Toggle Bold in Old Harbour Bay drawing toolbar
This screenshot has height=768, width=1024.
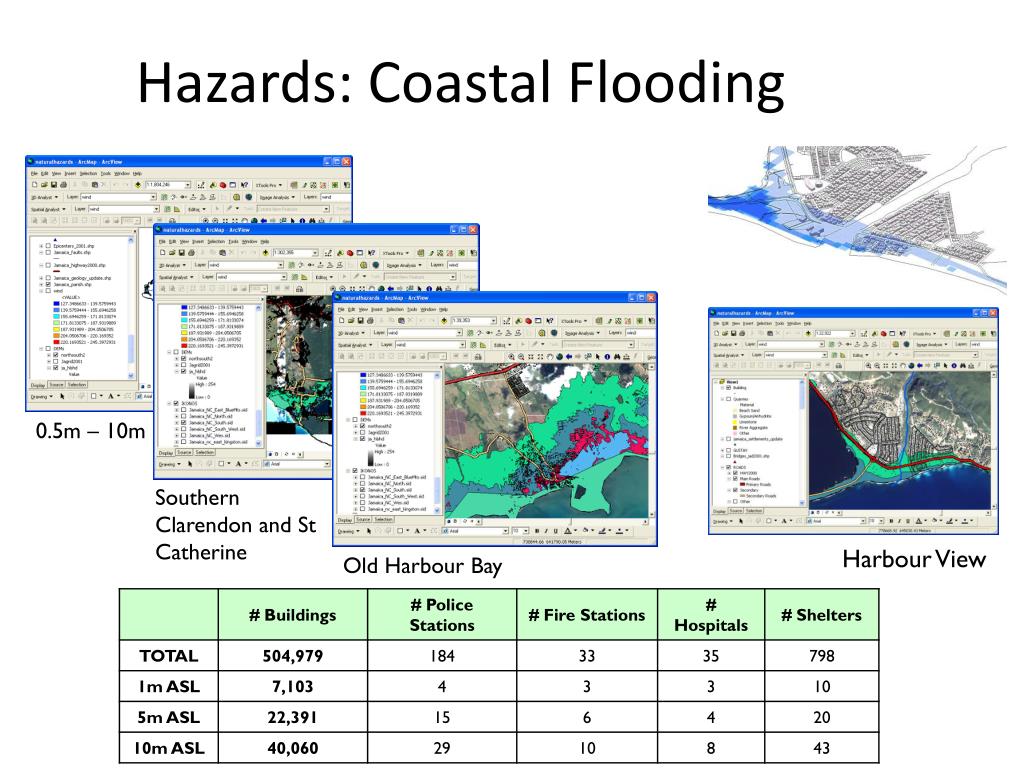point(537,531)
